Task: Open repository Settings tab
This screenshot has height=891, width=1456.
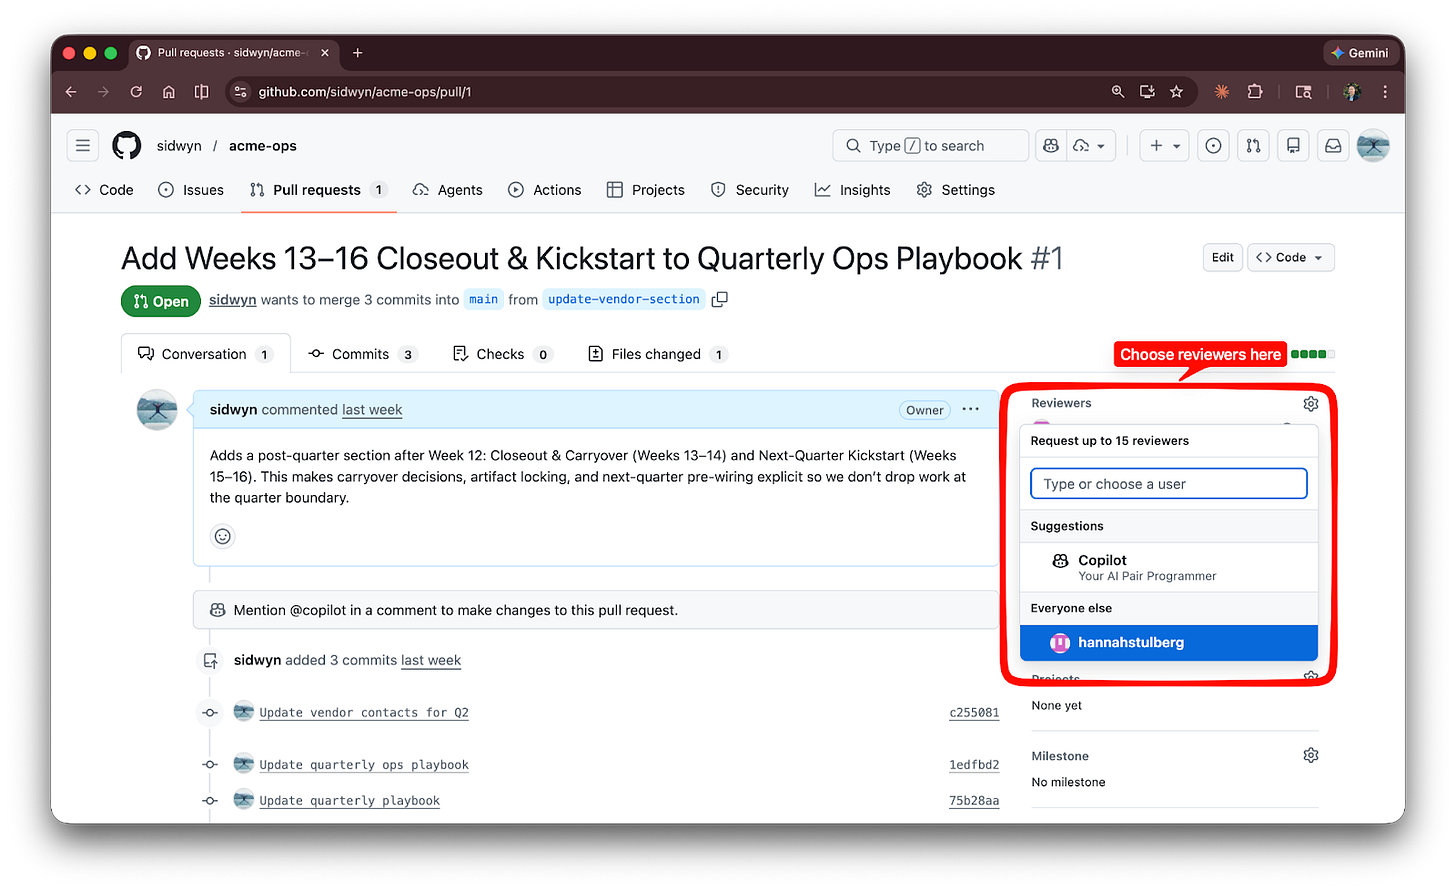Action: 956,190
